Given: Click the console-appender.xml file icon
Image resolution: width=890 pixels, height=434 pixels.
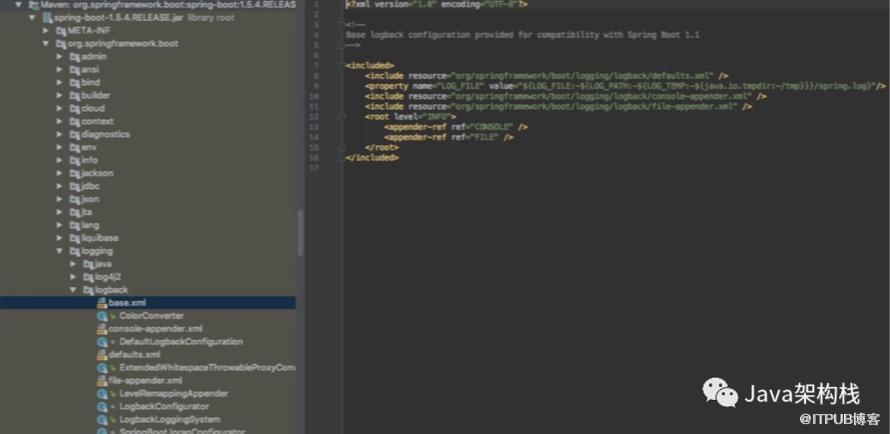Looking at the screenshot, I should click(x=102, y=328).
